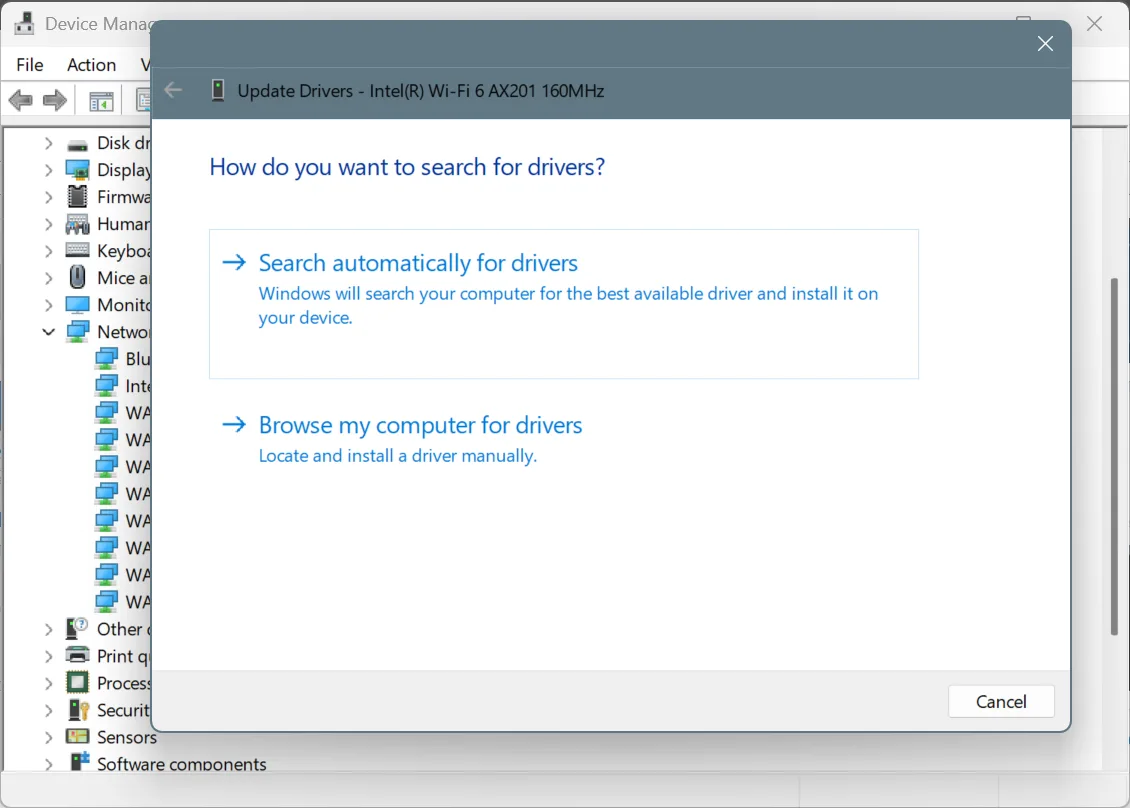Select the Other devices icon
This screenshot has height=808, width=1130.
click(77, 629)
